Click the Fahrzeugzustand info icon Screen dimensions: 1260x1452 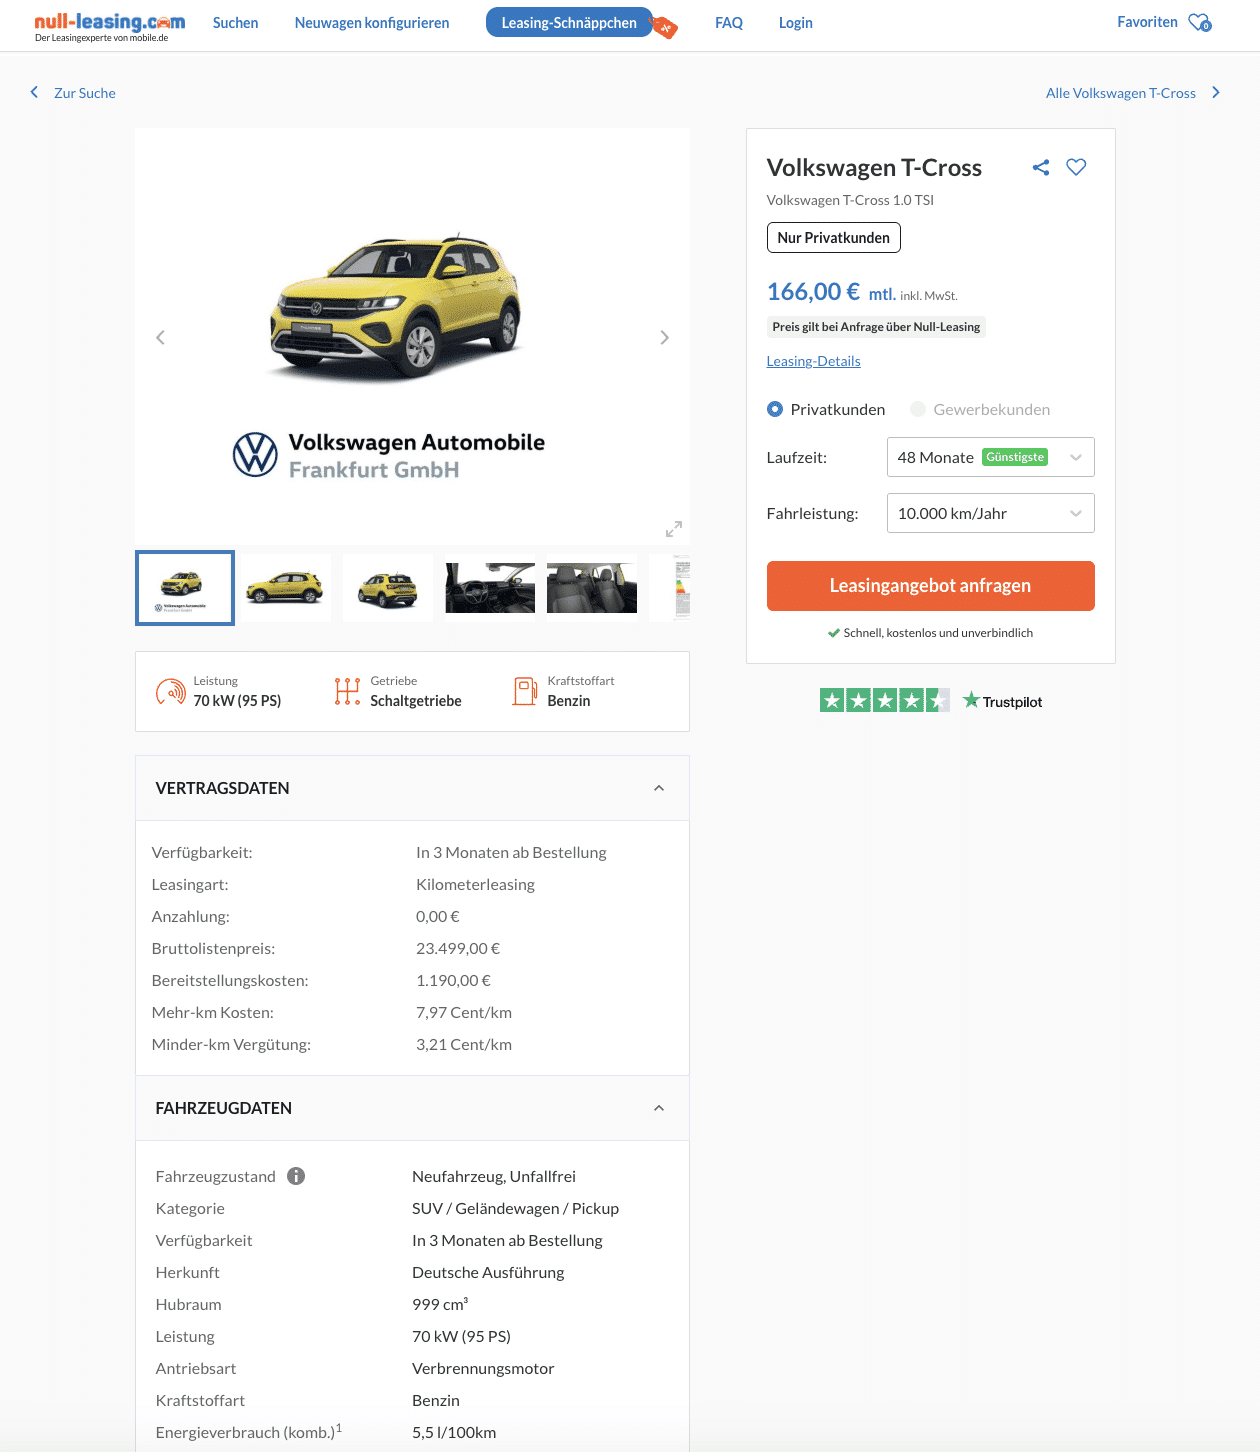tap(296, 1176)
